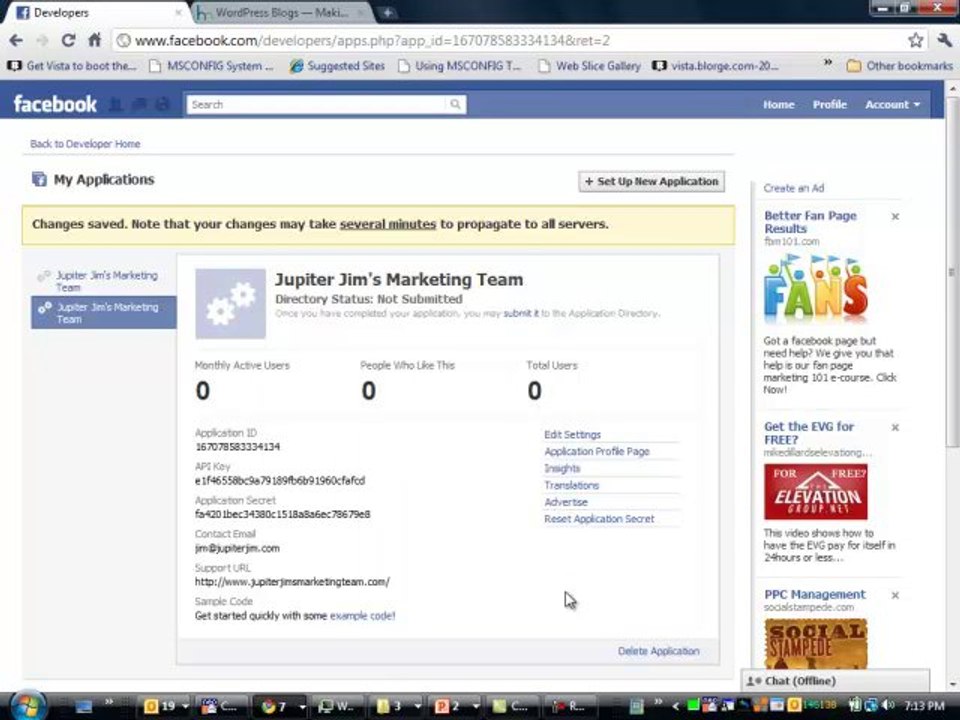Open PowerPoint taskbar group
This screenshot has height=720, width=960.
(457, 706)
